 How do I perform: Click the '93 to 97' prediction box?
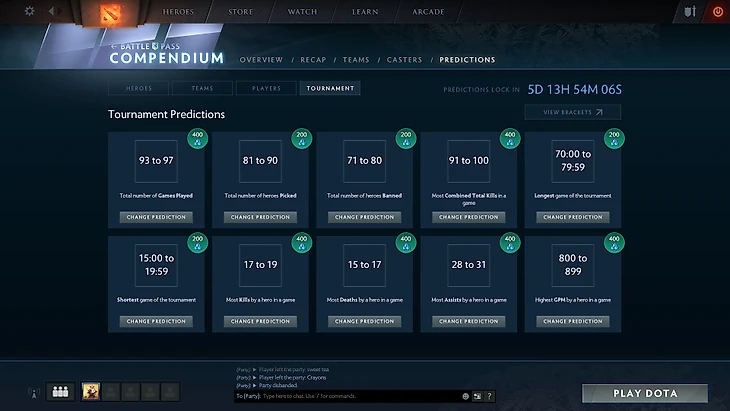pos(156,161)
